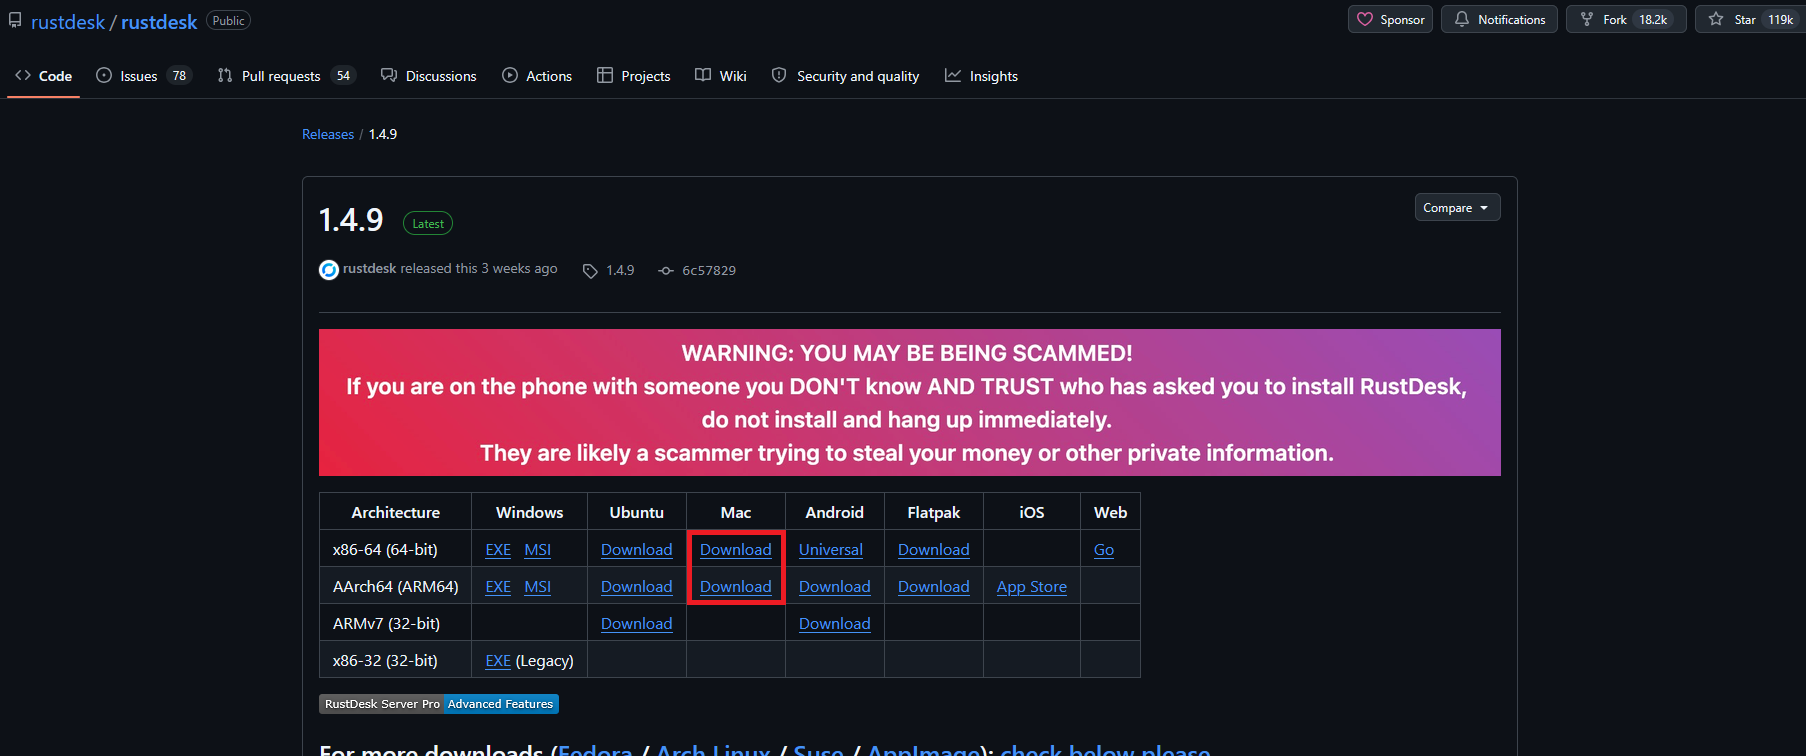
Task: Click the Web column header
Action: pos(1111,513)
